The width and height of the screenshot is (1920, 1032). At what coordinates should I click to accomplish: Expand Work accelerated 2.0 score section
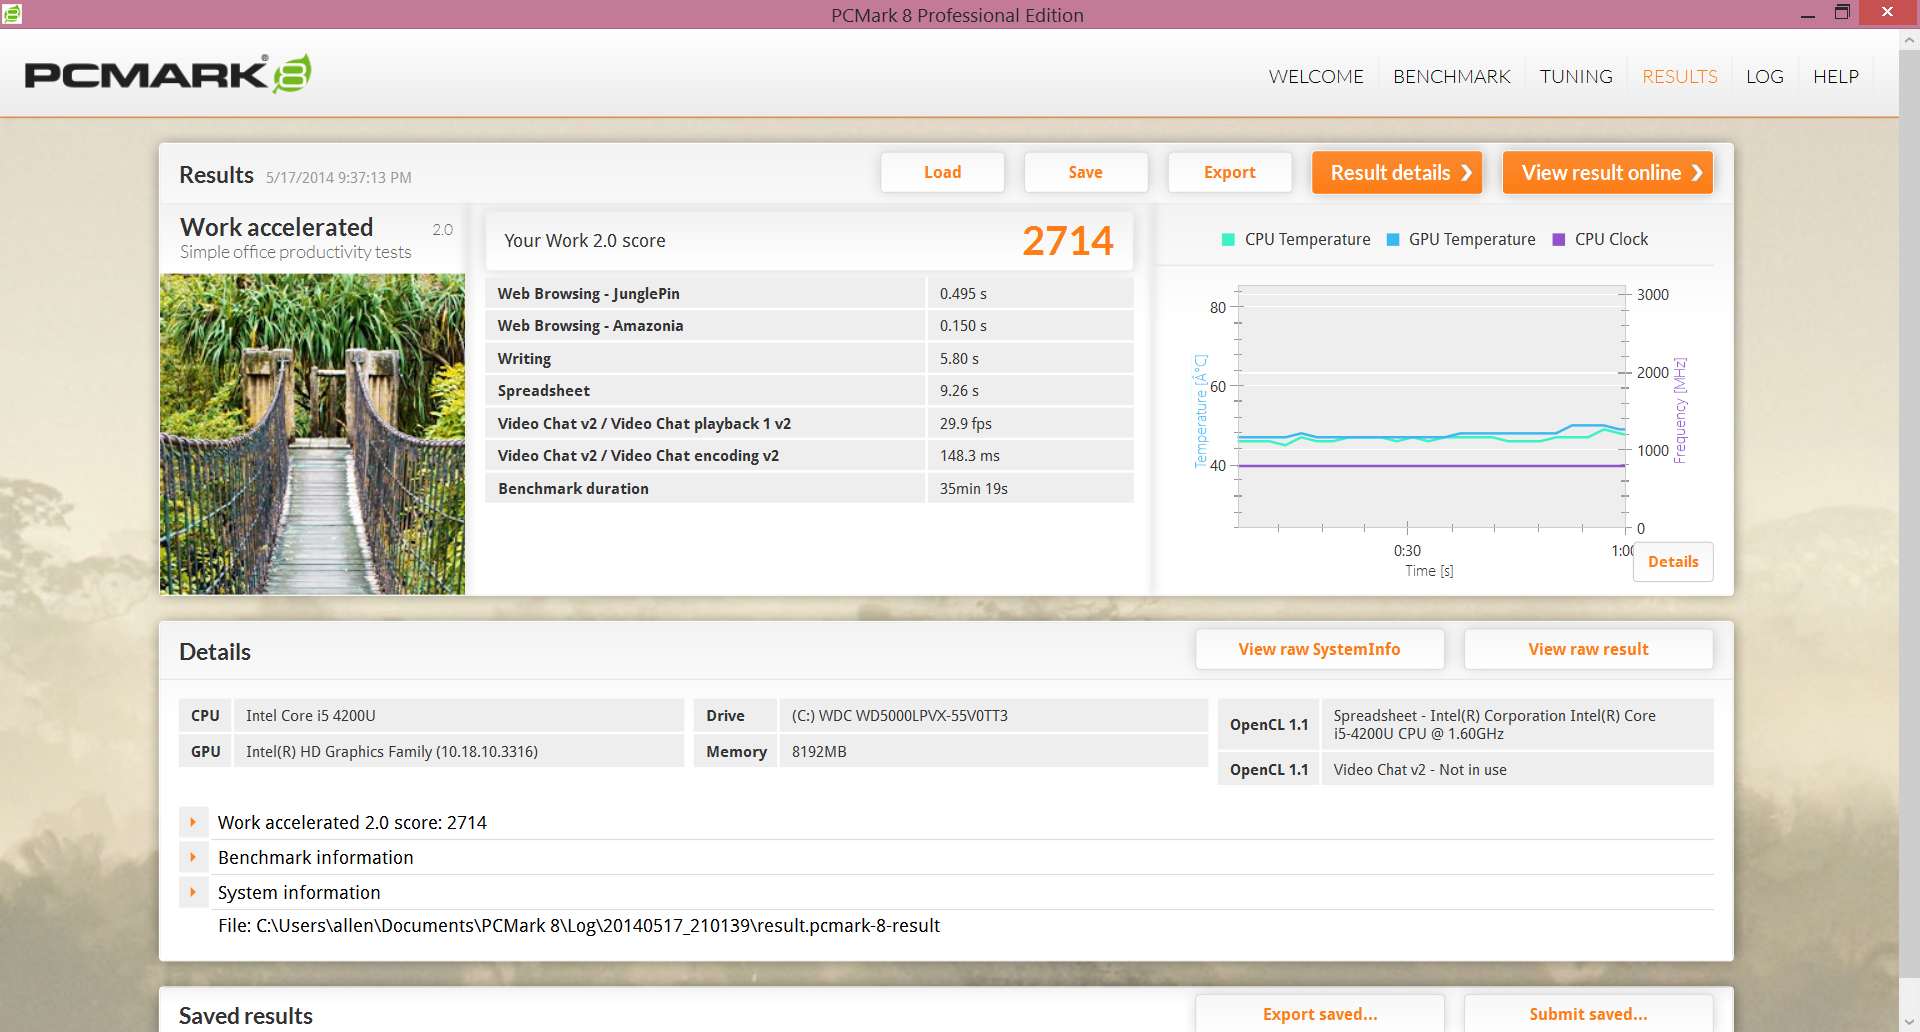click(x=193, y=822)
